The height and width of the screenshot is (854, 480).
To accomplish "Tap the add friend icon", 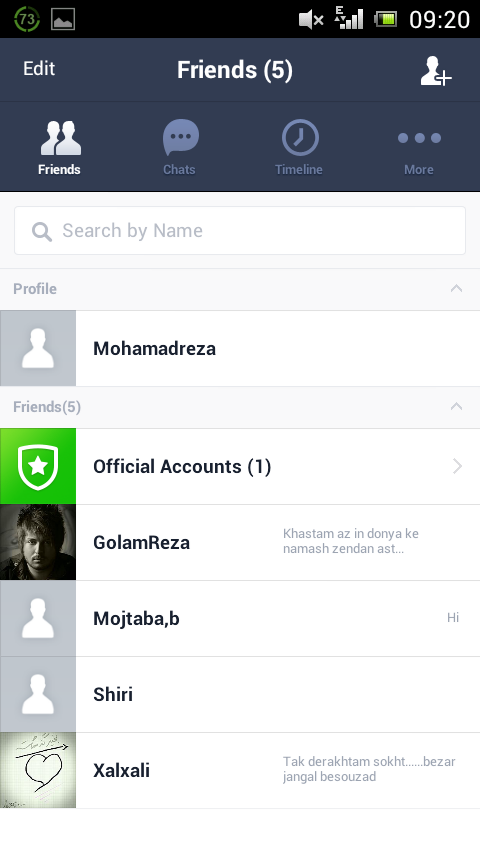I will (436, 71).
